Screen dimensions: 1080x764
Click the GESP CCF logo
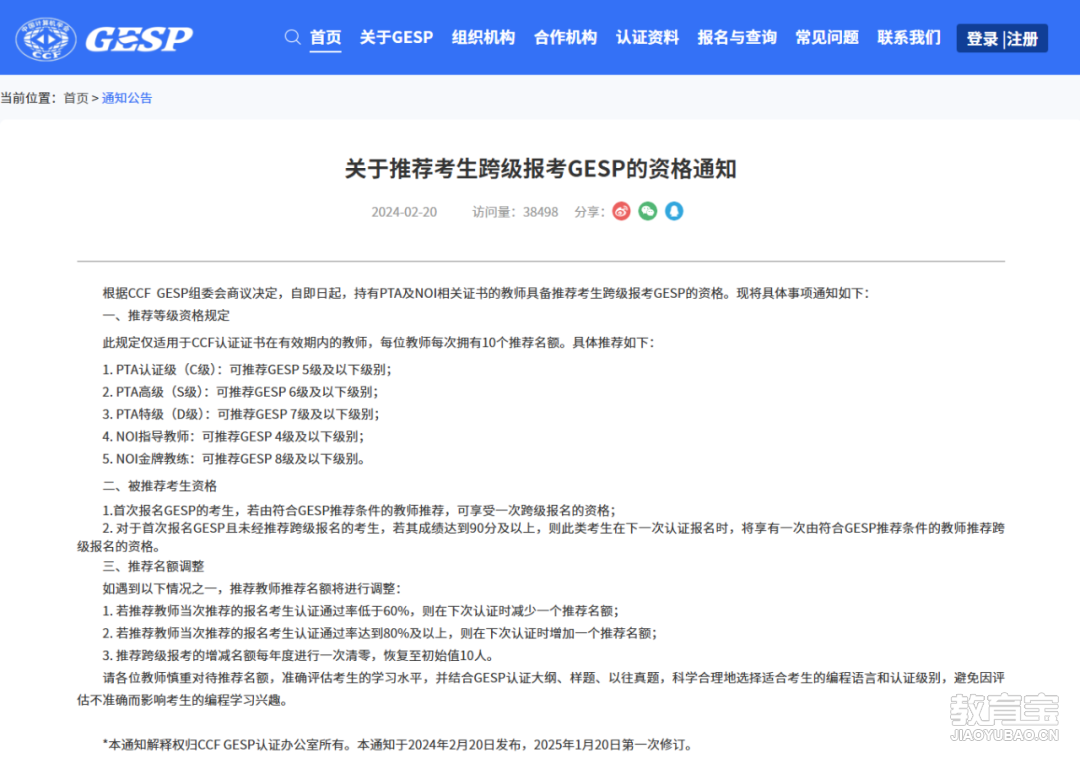pos(104,39)
